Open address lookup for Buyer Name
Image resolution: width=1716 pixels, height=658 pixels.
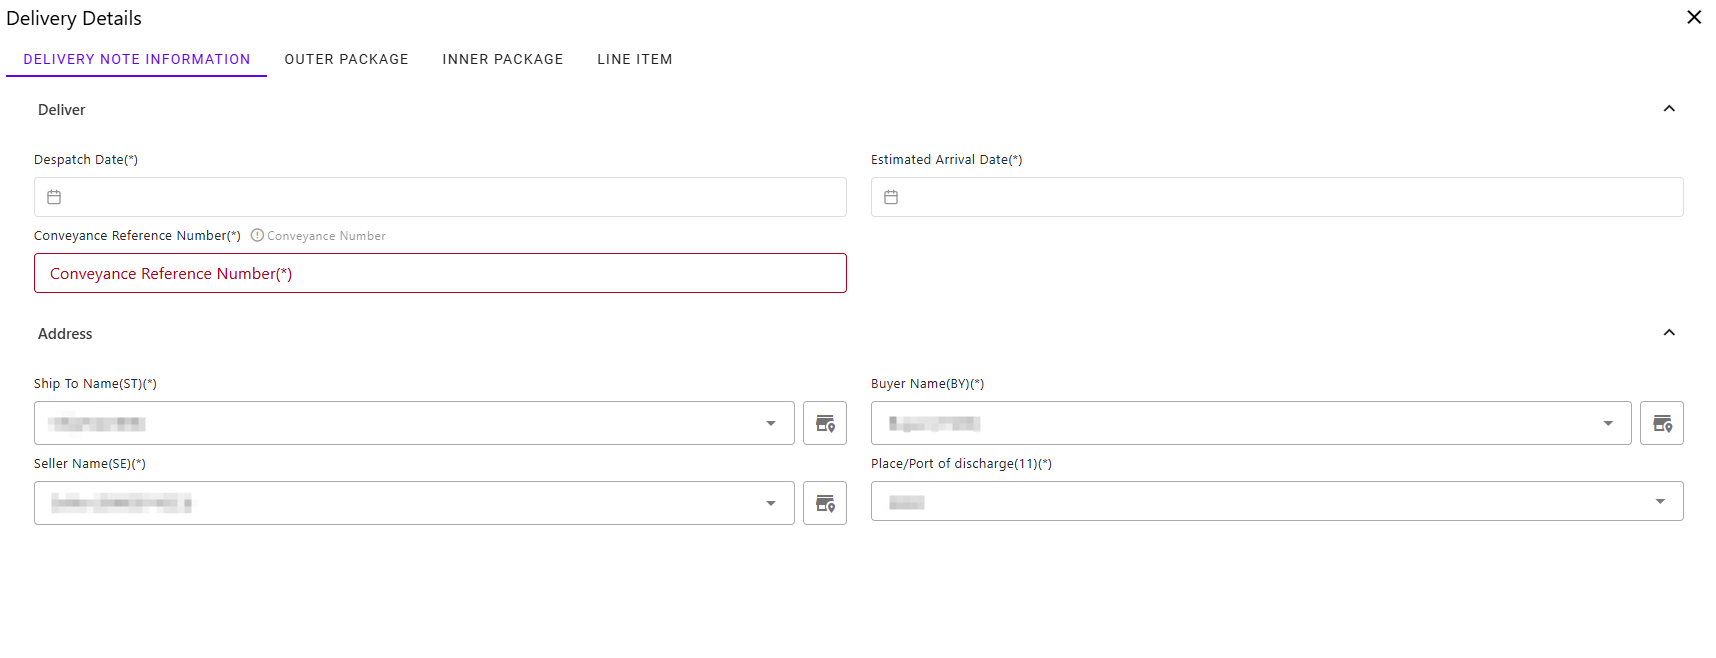pyautogui.click(x=1661, y=423)
